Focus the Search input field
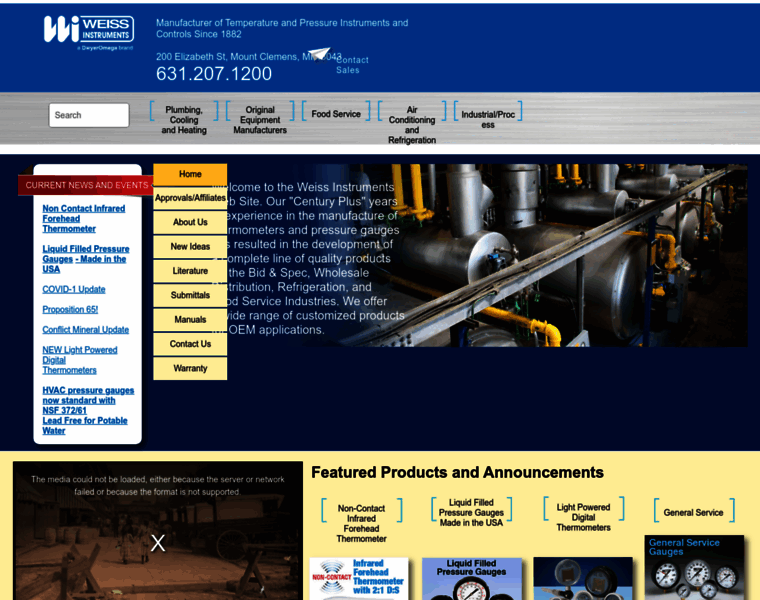Viewport: 760px width, 600px height. tap(89, 115)
